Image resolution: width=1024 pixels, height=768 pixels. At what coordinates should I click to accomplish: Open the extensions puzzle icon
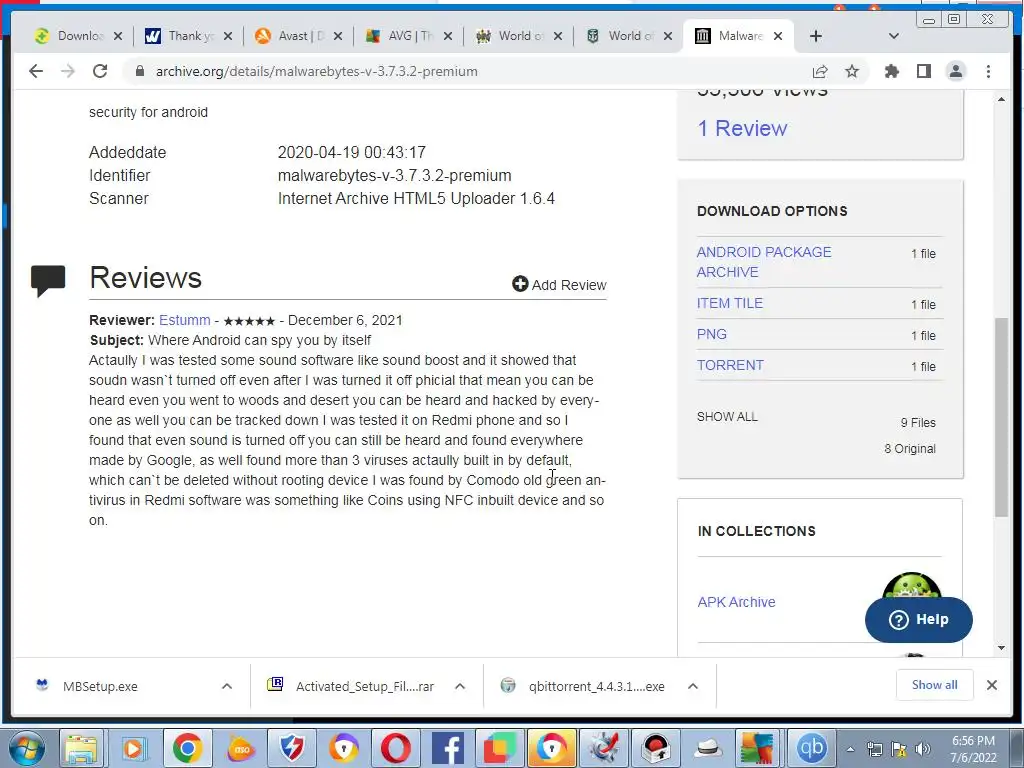[891, 71]
